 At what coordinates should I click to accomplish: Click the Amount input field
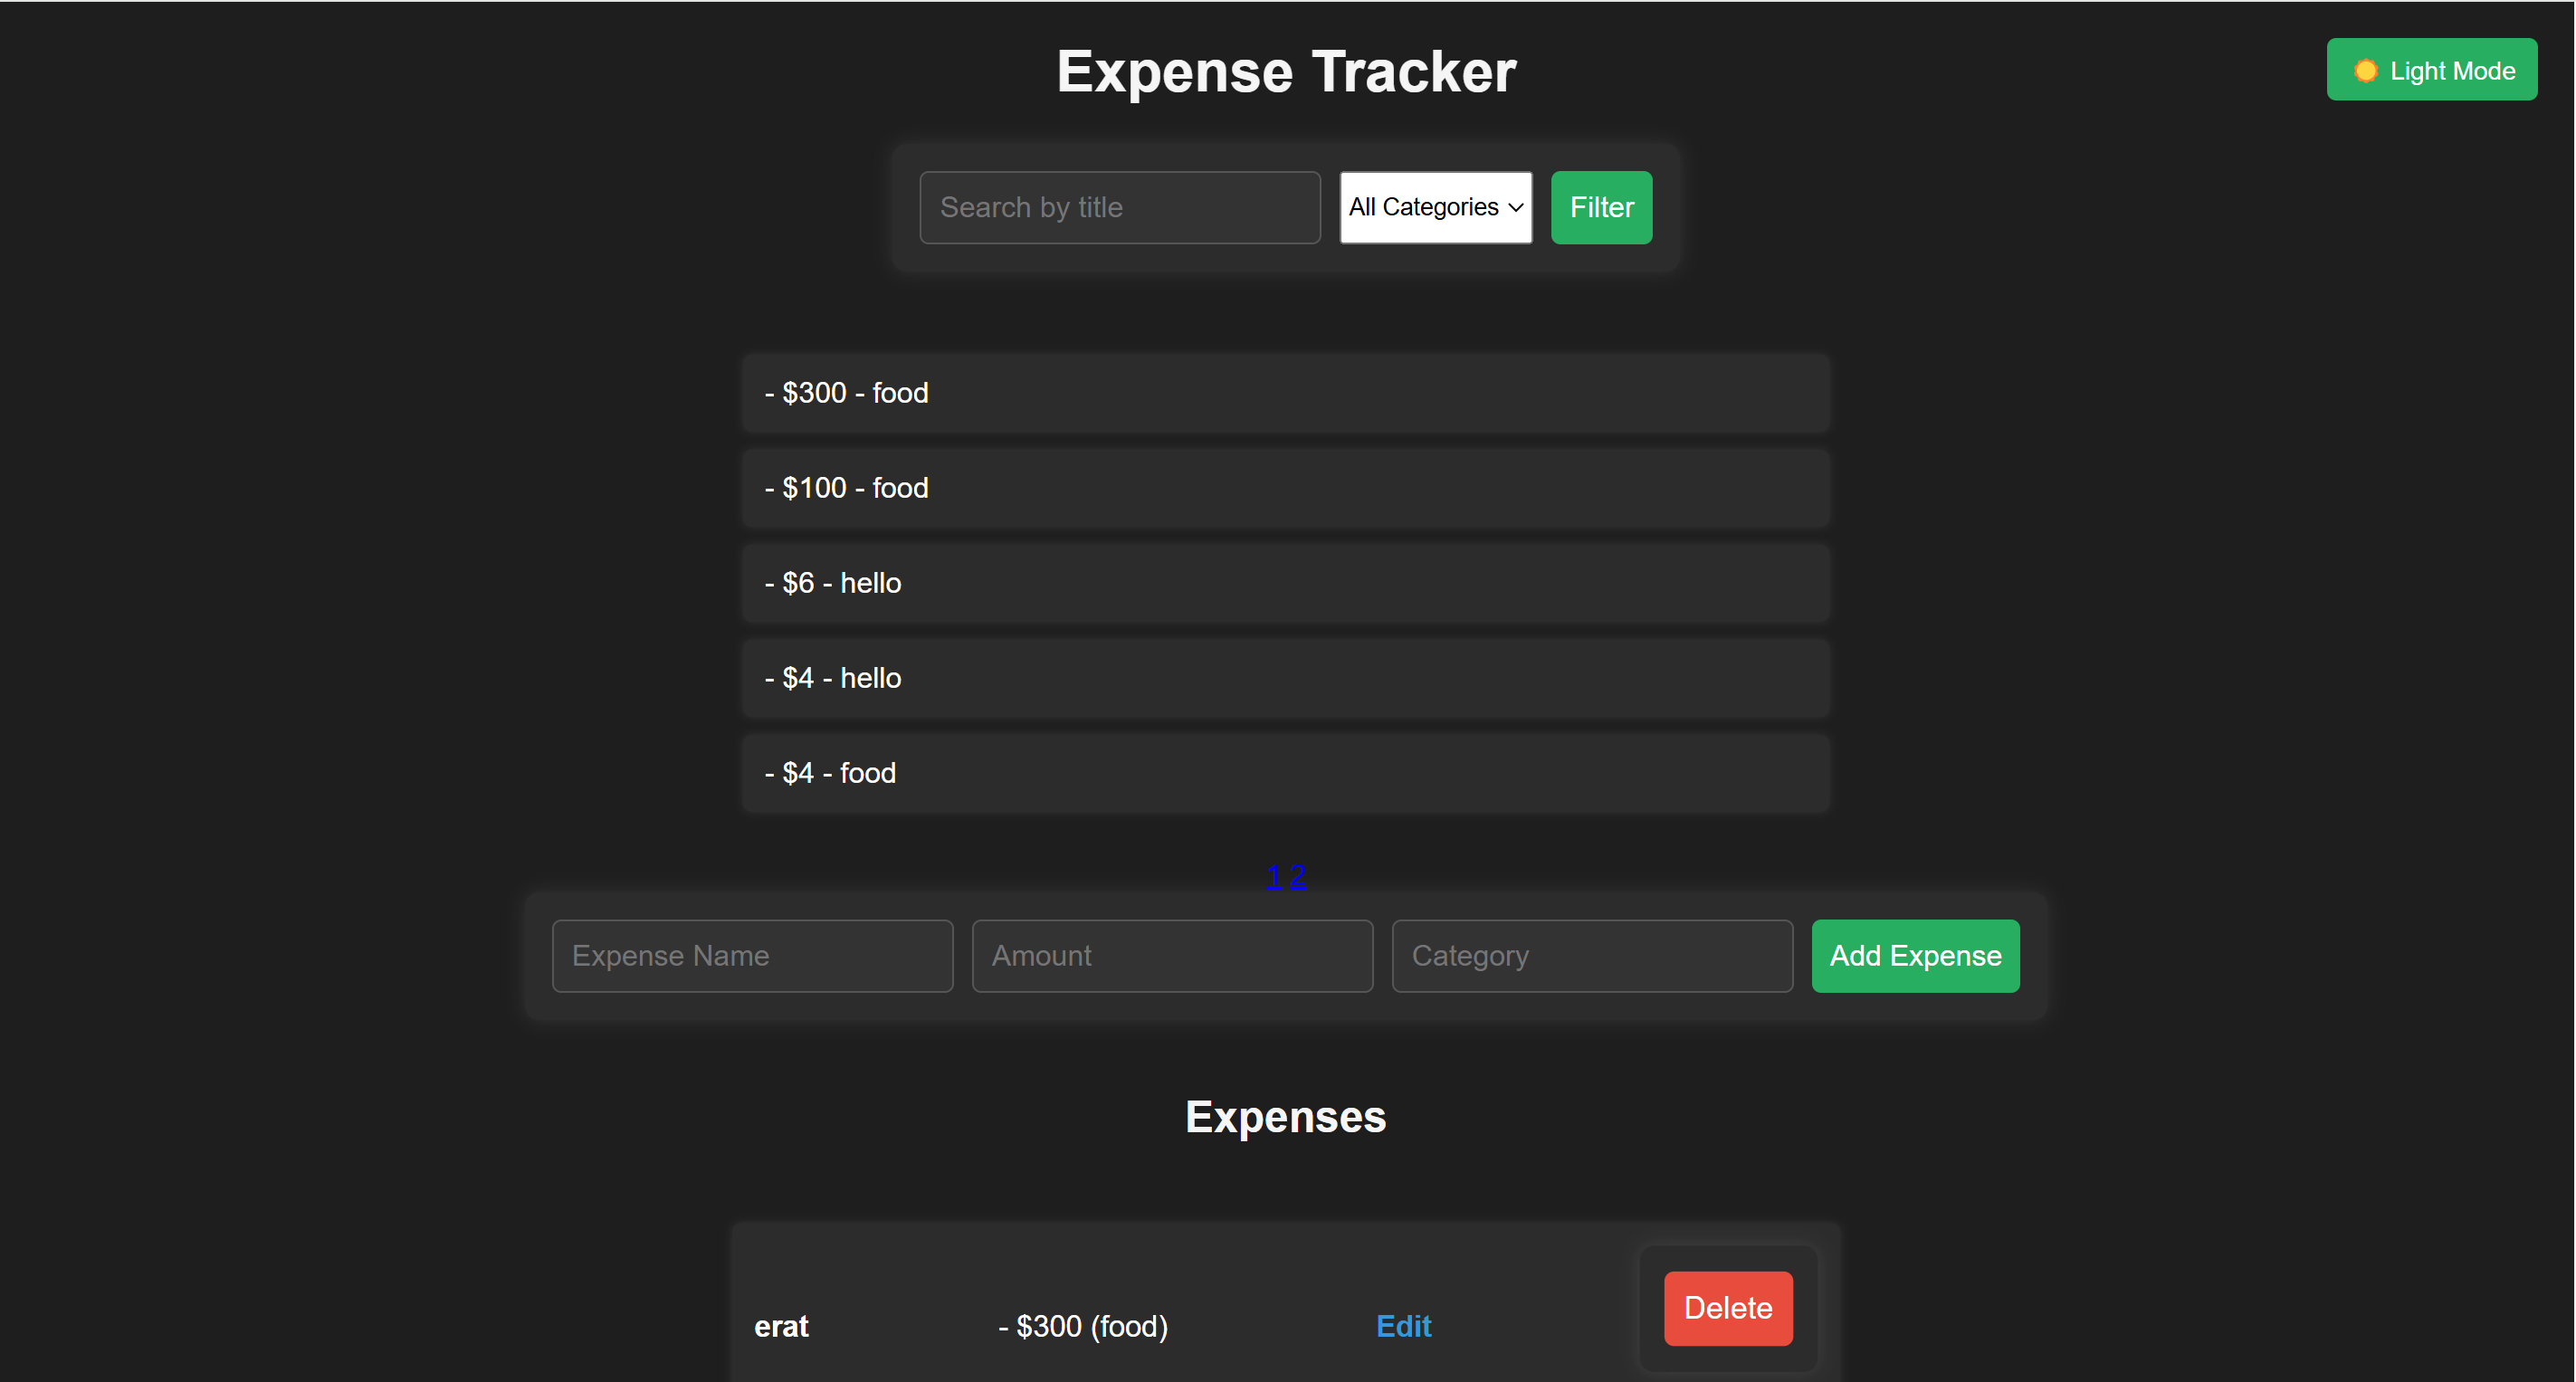click(1171, 955)
